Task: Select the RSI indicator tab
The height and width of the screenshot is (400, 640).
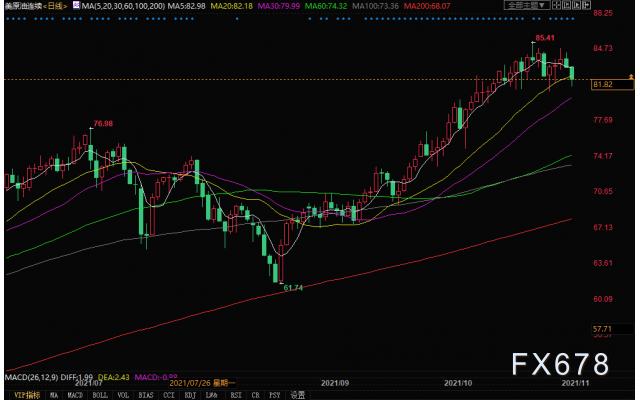Action: 236,395
